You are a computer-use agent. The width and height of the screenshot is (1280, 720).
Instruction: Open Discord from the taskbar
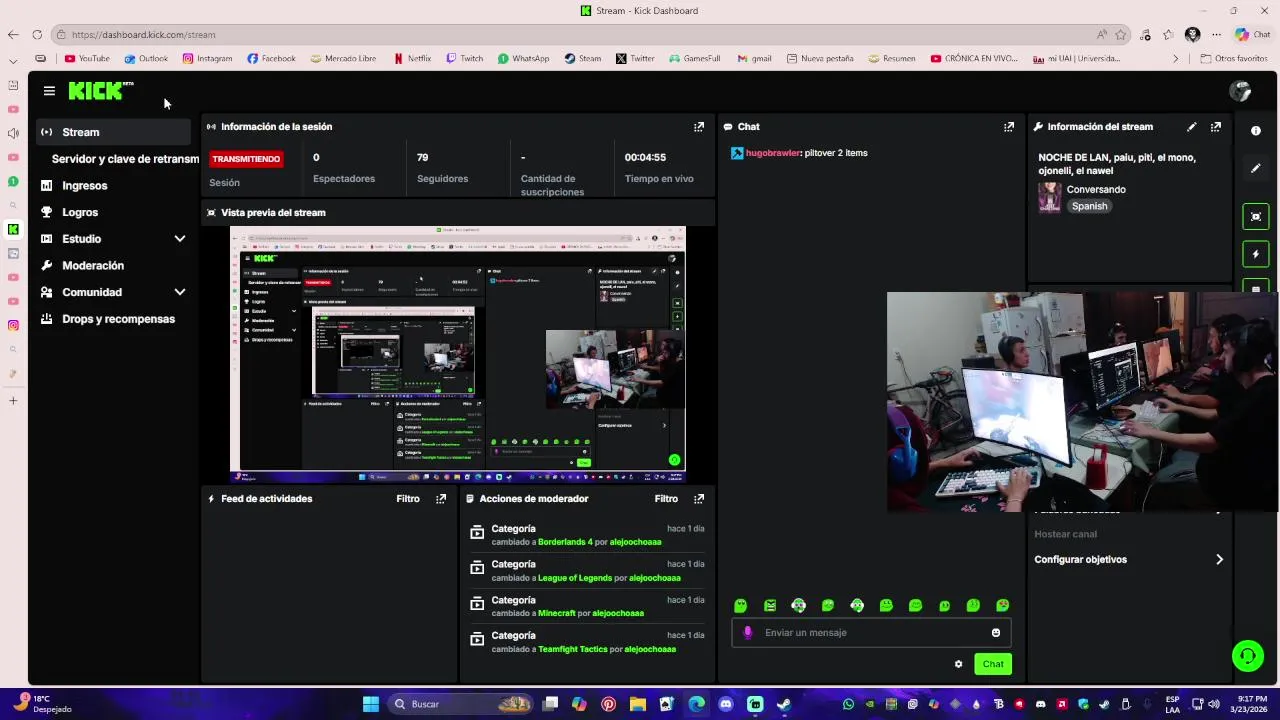tap(726, 704)
